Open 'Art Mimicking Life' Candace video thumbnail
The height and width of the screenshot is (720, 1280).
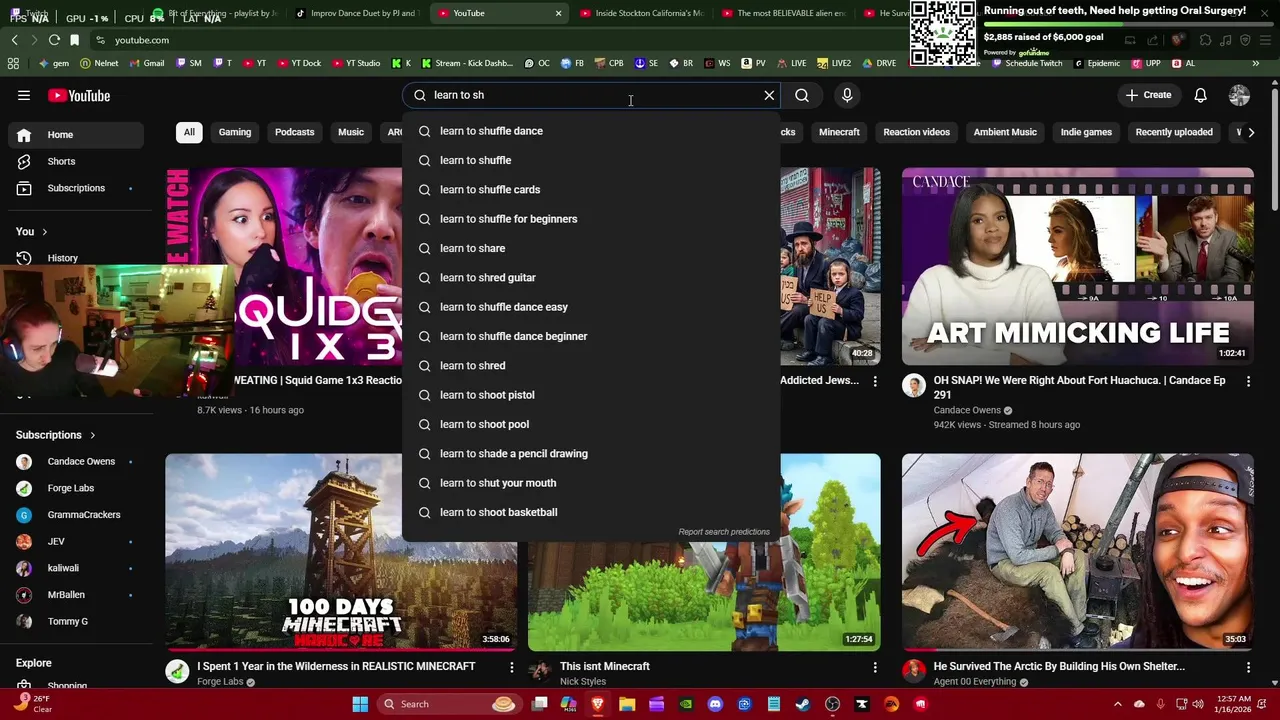[1077, 266]
